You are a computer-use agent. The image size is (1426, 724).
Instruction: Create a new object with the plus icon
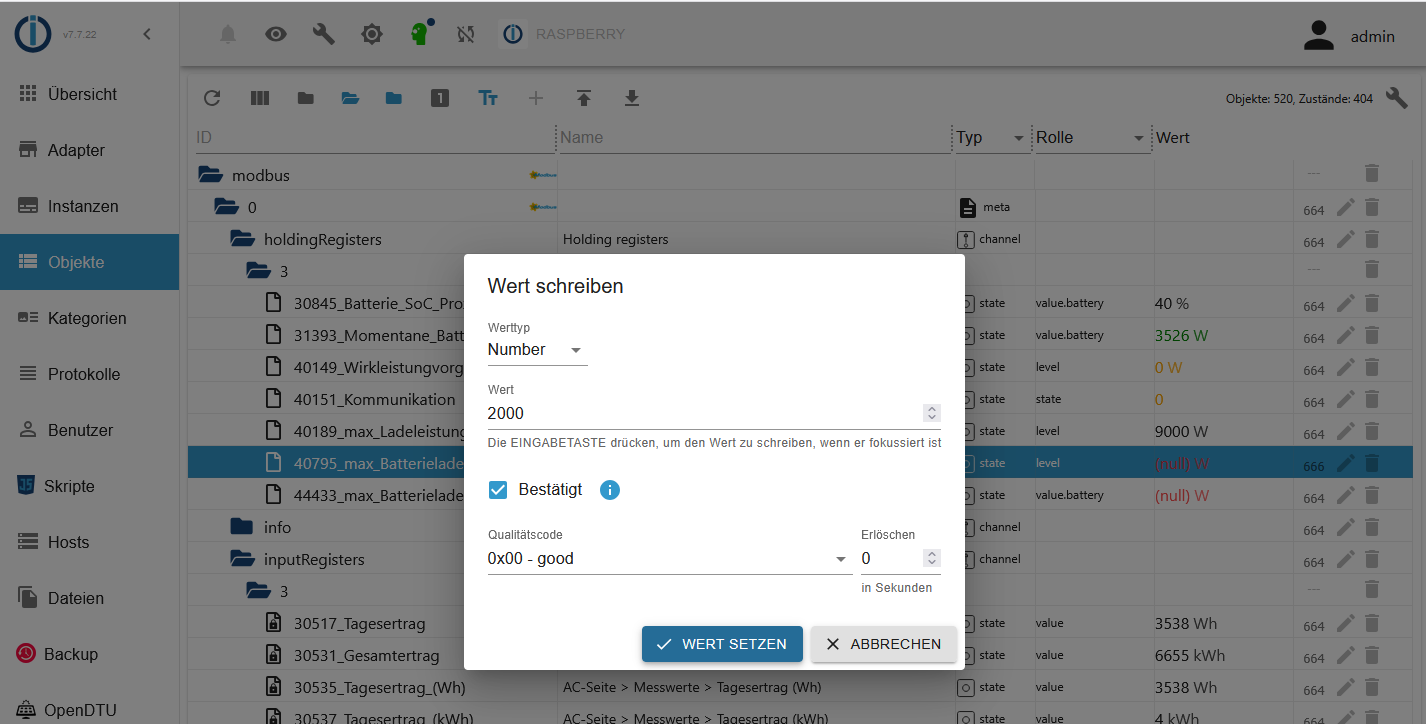click(536, 98)
